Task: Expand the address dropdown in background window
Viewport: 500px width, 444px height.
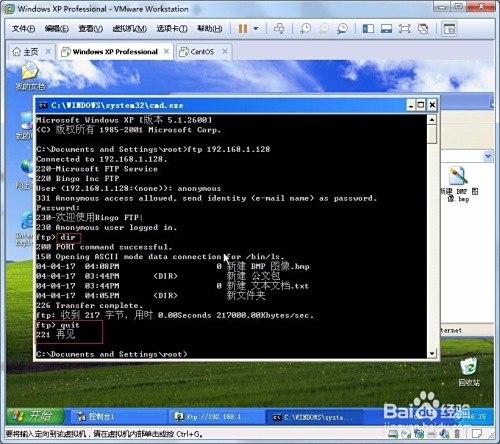Action: coord(488,156)
